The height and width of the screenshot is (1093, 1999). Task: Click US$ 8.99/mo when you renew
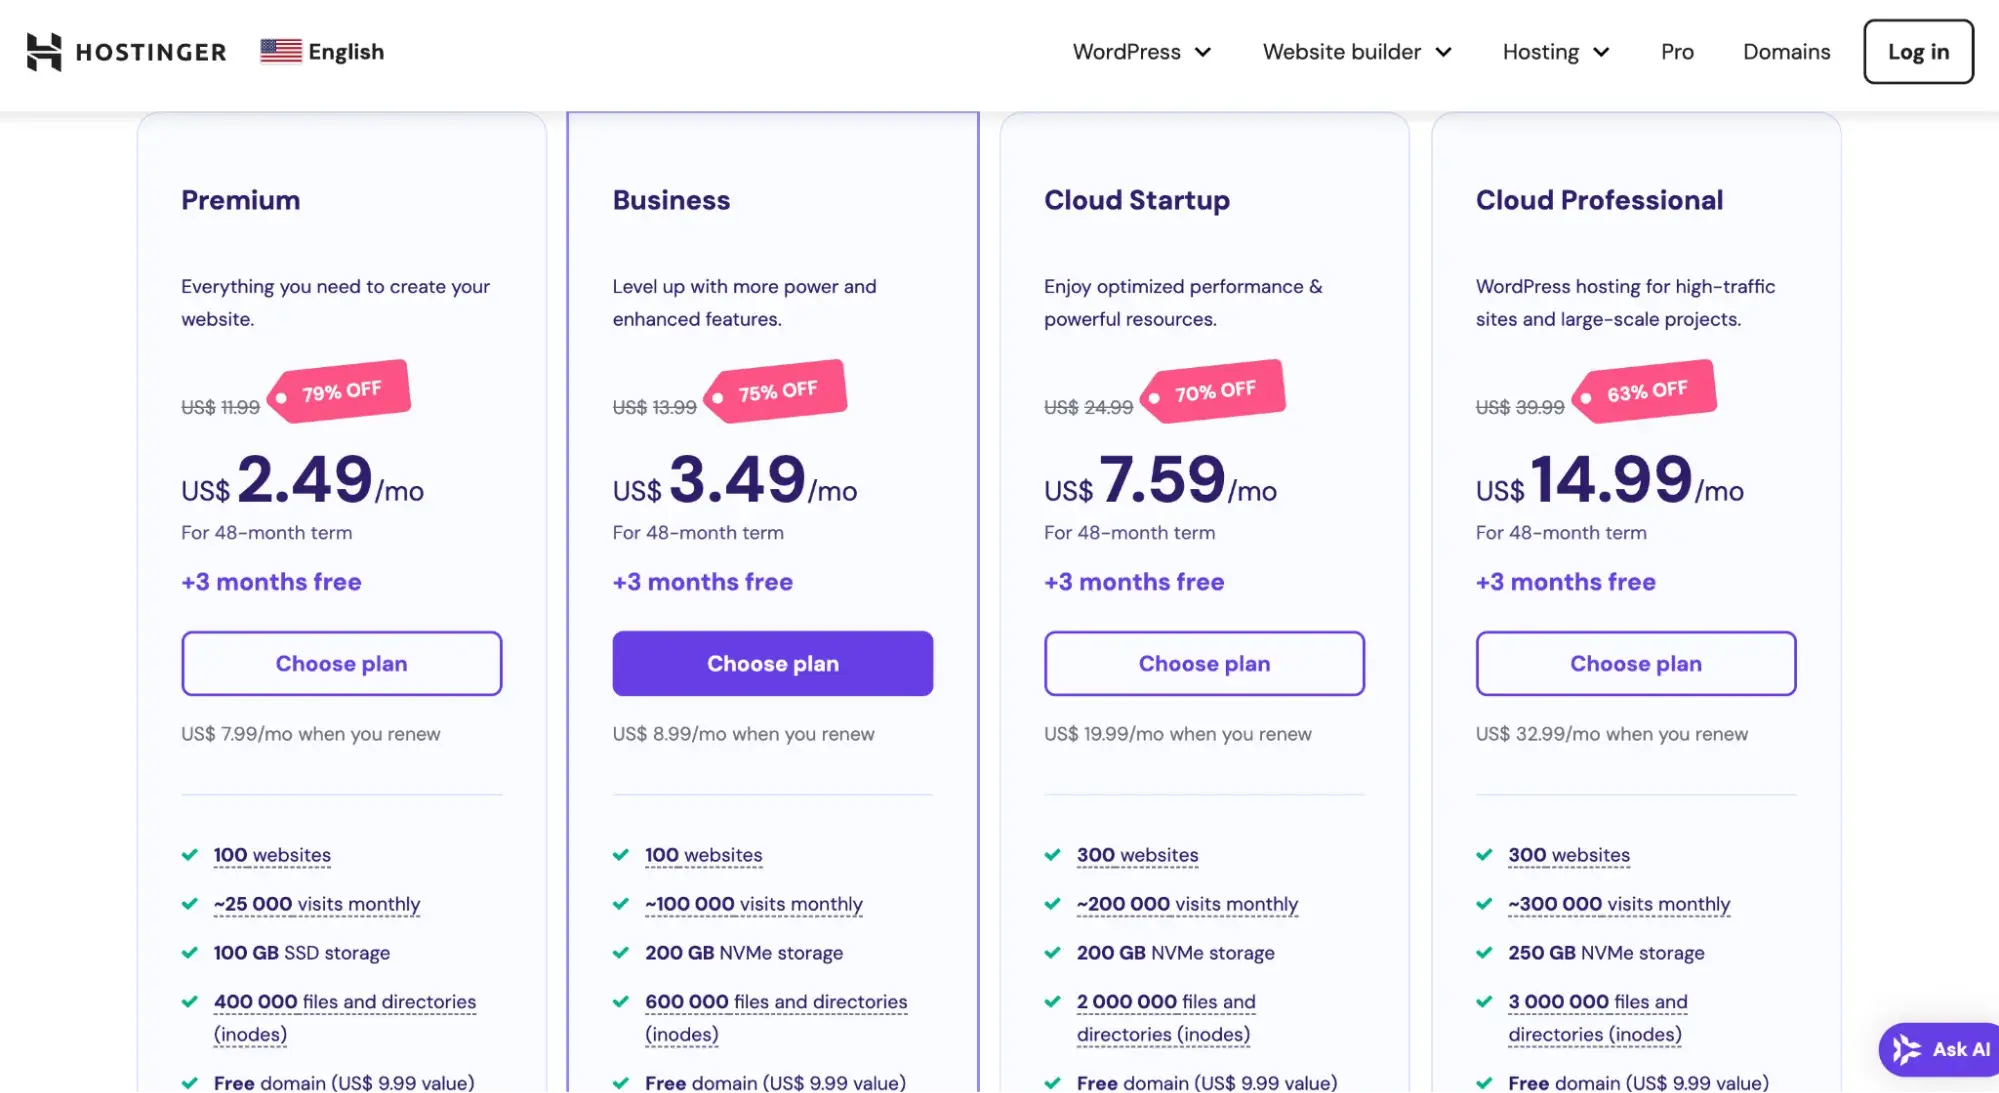[x=743, y=734]
